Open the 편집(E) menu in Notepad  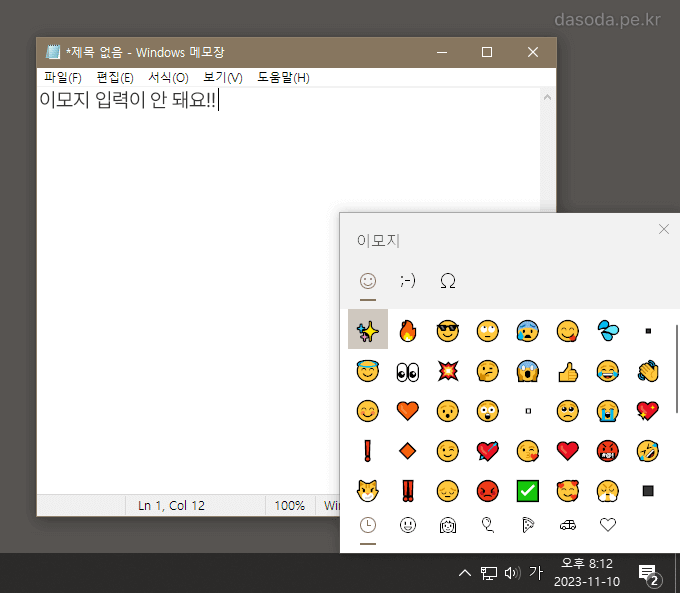tap(115, 78)
